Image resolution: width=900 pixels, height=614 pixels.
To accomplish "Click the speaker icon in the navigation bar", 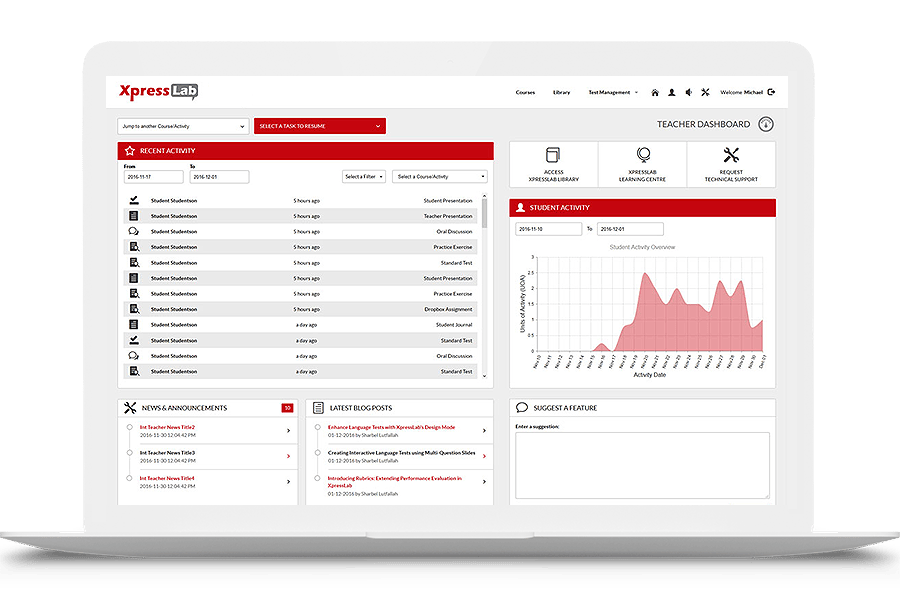I will click(x=689, y=92).
